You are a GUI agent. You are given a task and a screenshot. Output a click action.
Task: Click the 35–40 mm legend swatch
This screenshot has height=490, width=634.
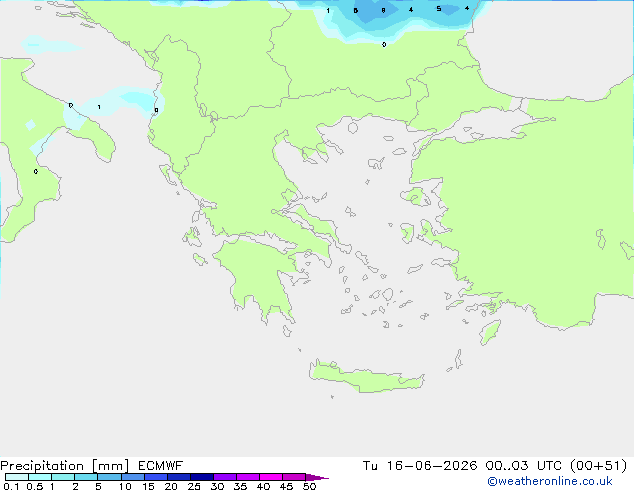tap(248, 477)
